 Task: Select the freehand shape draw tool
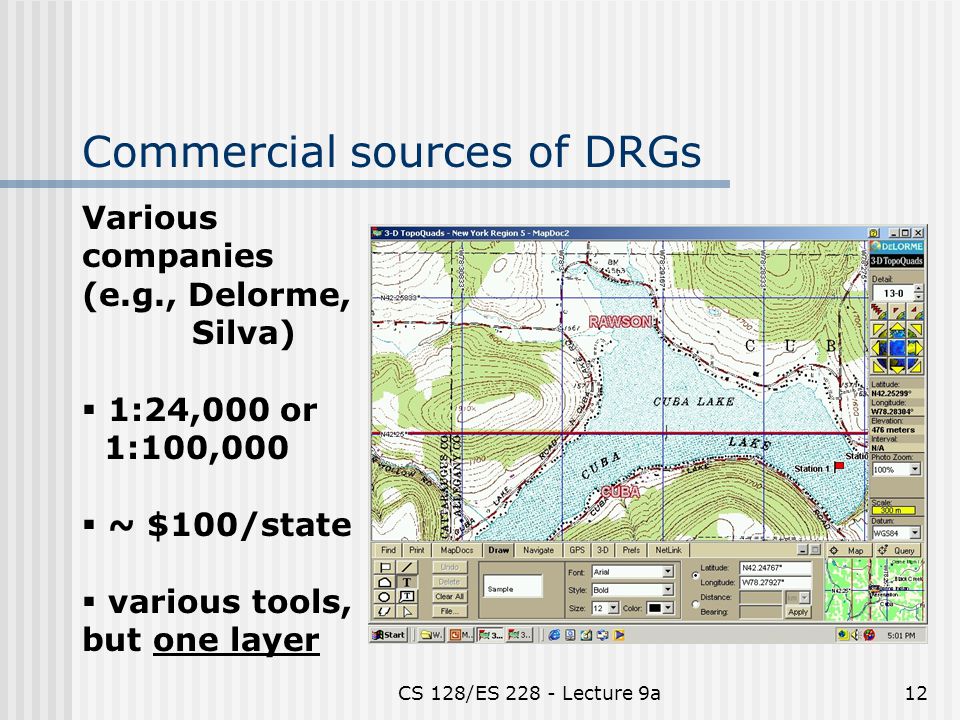pos(385,611)
